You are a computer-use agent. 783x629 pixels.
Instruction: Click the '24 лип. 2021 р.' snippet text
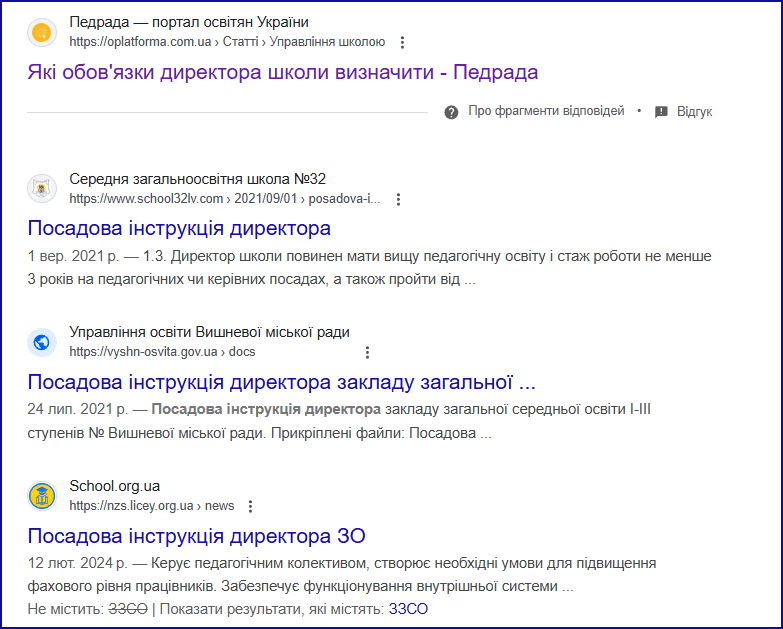[78, 409]
